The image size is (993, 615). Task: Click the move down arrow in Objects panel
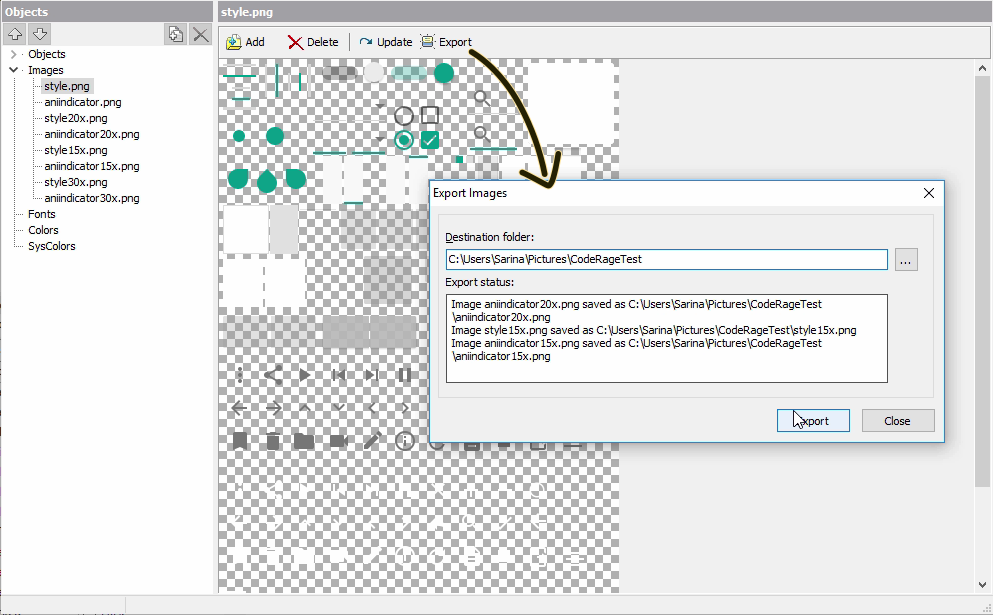(39, 34)
